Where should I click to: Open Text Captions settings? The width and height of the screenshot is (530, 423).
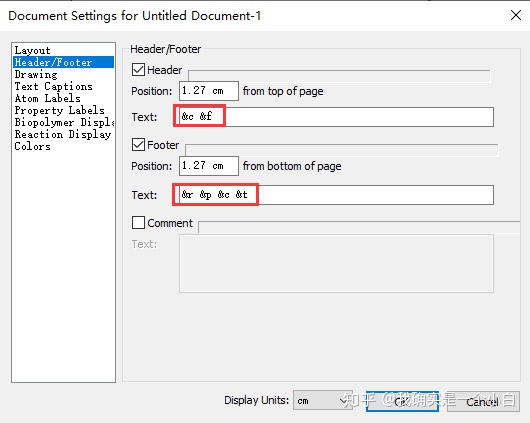(63, 86)
